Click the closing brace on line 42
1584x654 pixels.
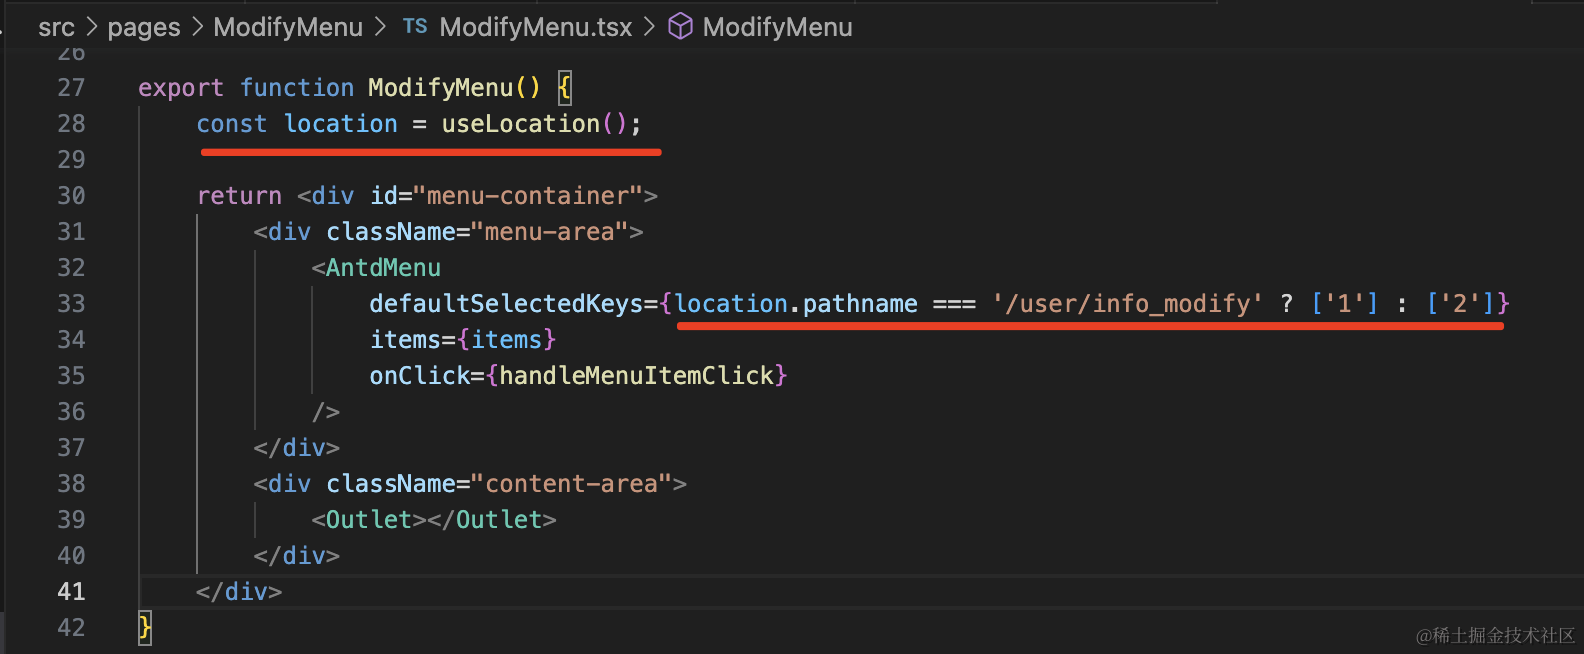click(x=145, y=628)
